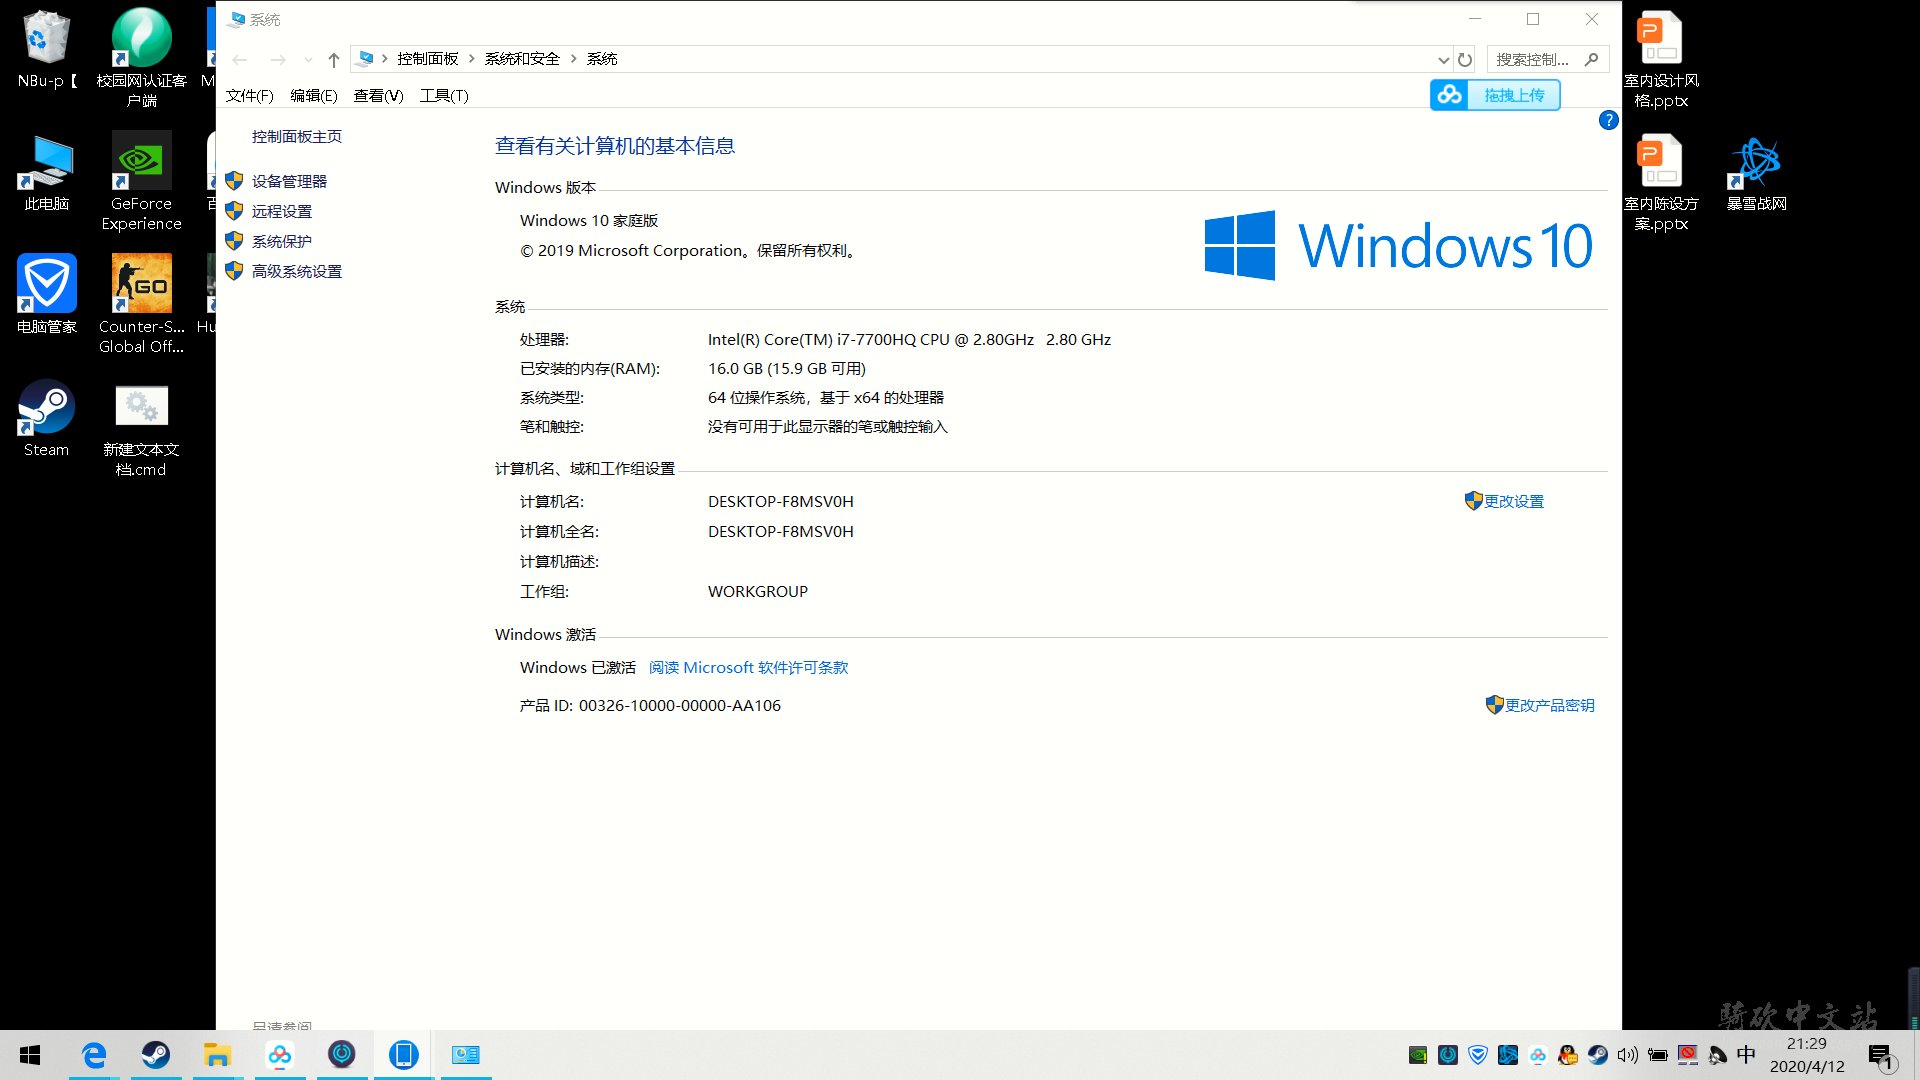1920x1080 pixels.
Task: Open the Windows Start menu
Action: pos(30,1055)
